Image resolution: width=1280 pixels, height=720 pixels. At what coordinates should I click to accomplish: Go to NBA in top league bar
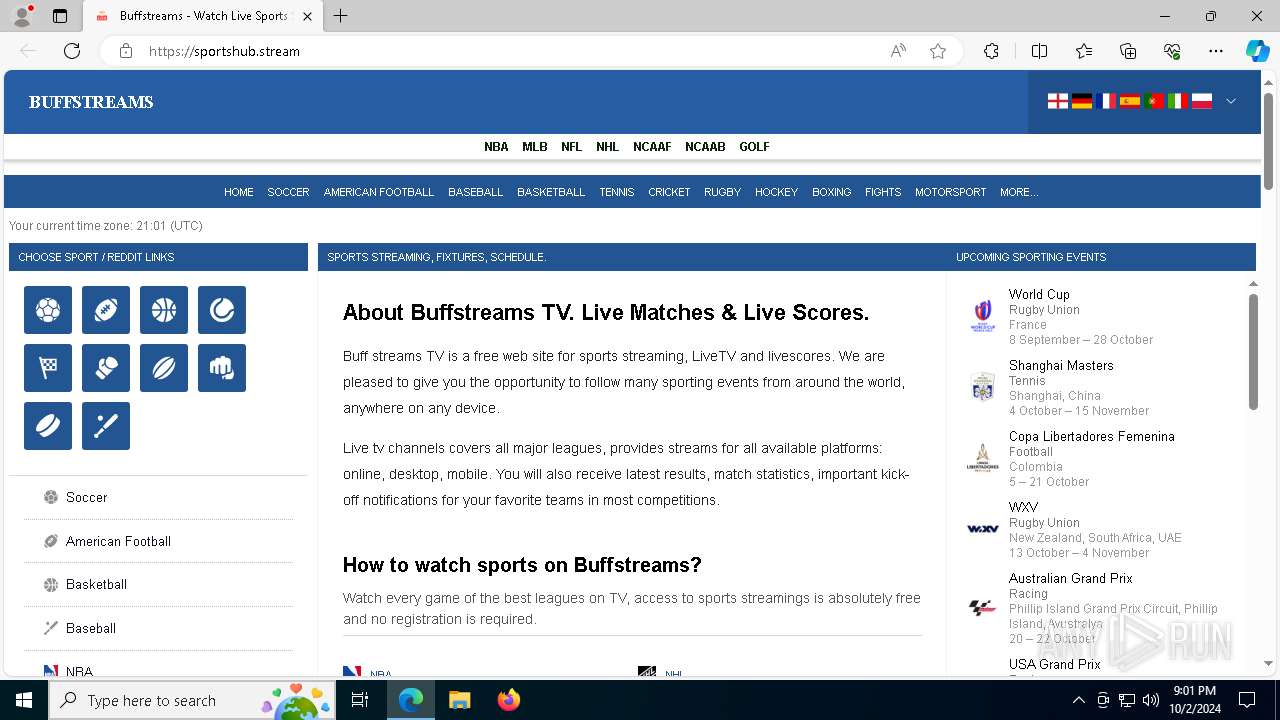point(496,146)
